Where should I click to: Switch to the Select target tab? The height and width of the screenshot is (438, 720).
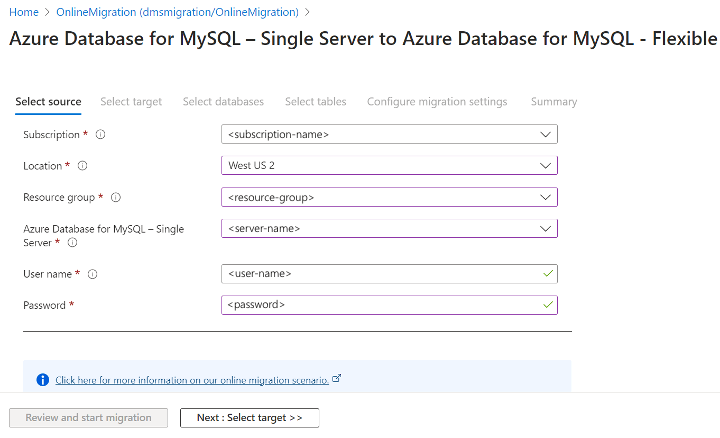[x=131, y=102]
